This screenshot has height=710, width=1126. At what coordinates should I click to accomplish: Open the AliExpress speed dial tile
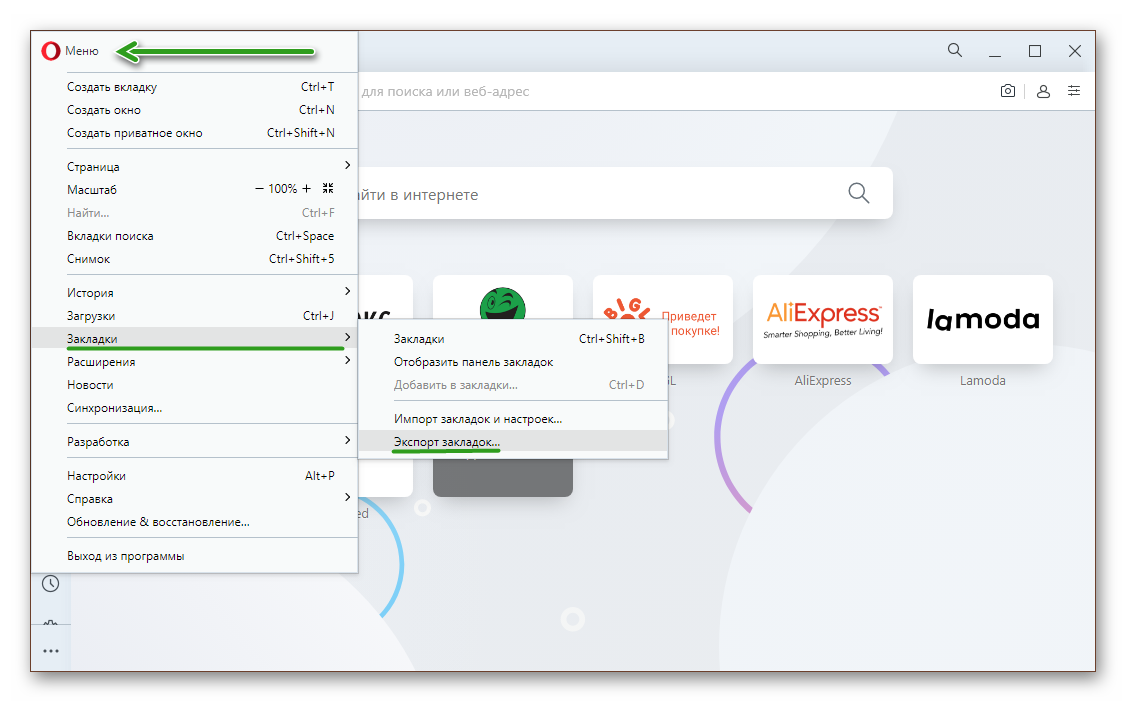(822, 320)
